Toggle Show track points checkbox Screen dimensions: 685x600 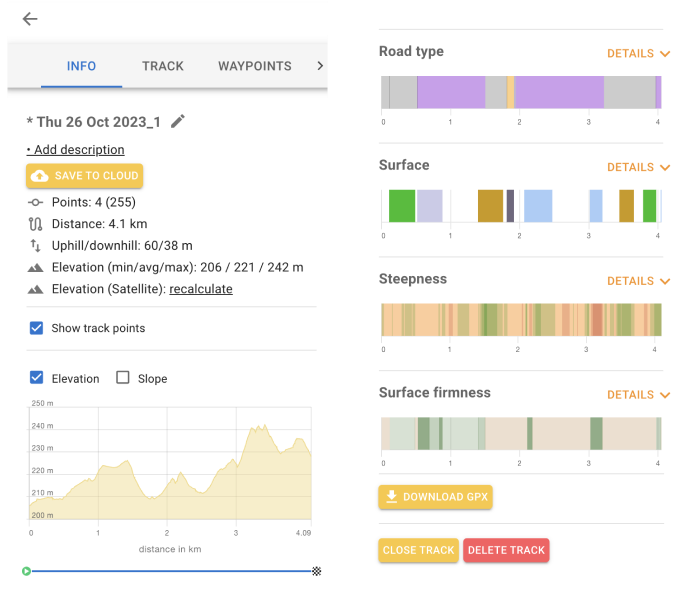[37, 328]
